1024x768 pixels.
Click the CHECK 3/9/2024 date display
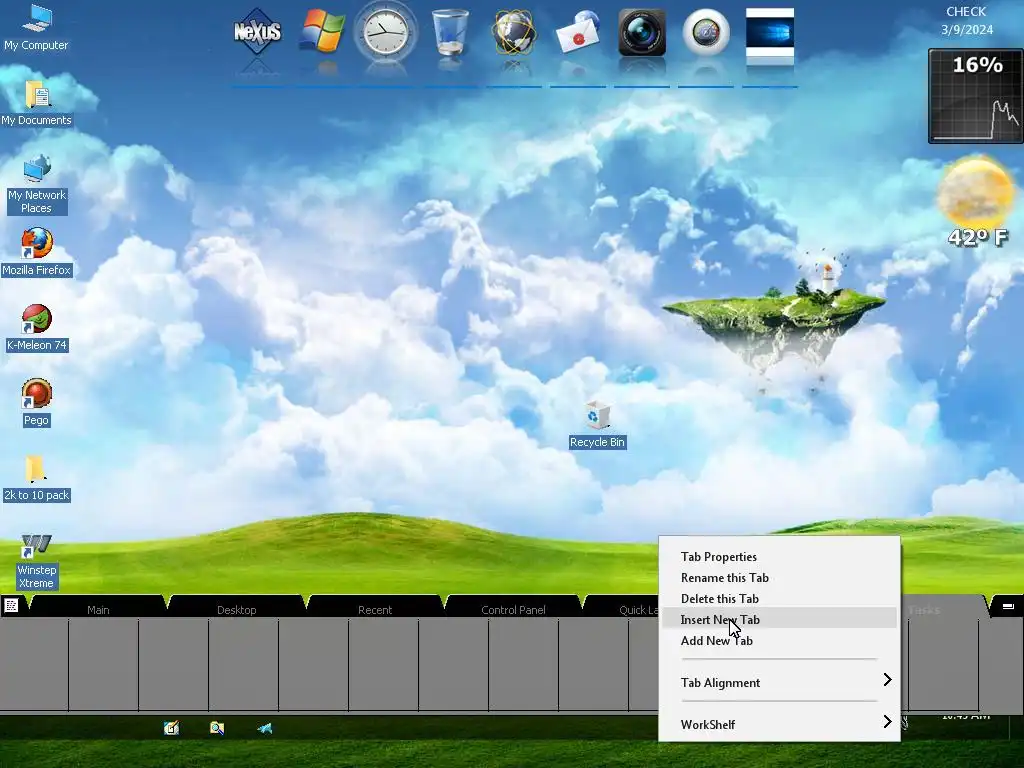(x=967, y=21)
